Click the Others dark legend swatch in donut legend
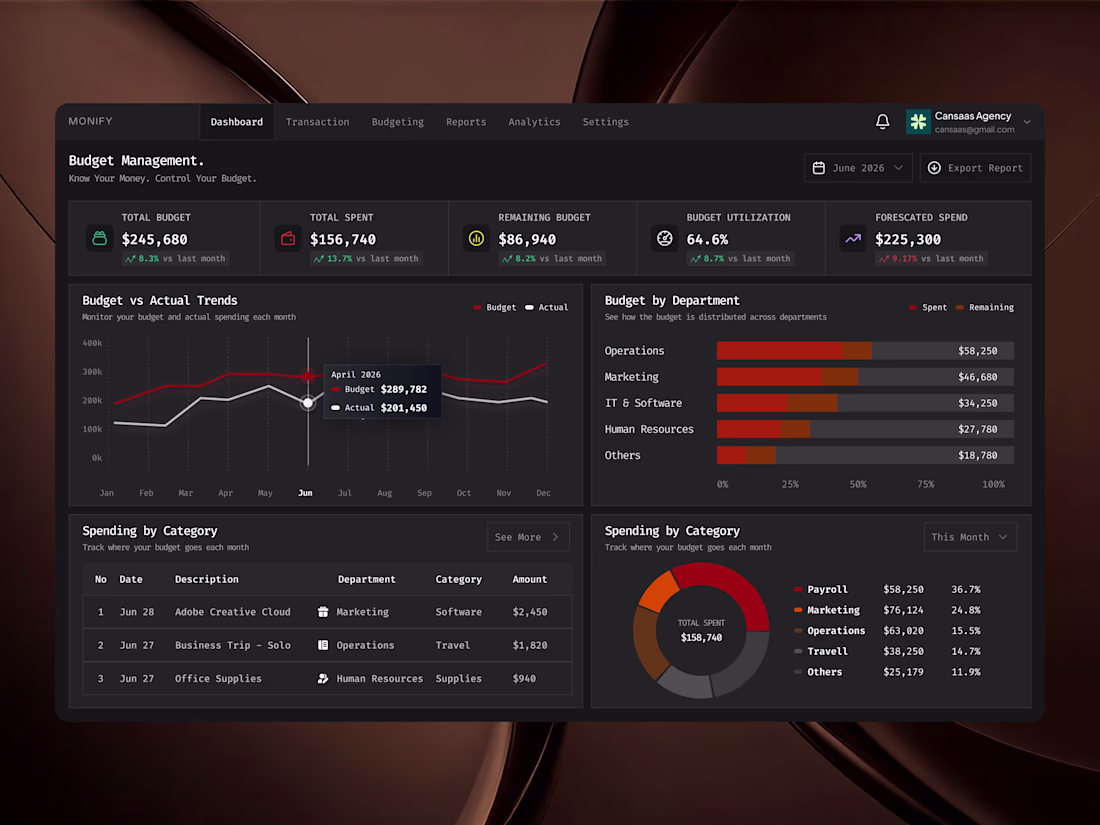This screenshot has width=1100, height=825. coord(798,672)
